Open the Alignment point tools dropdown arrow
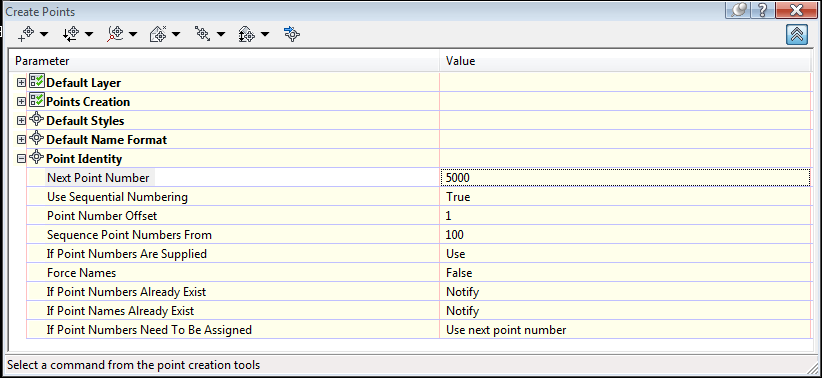The image size is (822, 378). [x=132, y=35]
